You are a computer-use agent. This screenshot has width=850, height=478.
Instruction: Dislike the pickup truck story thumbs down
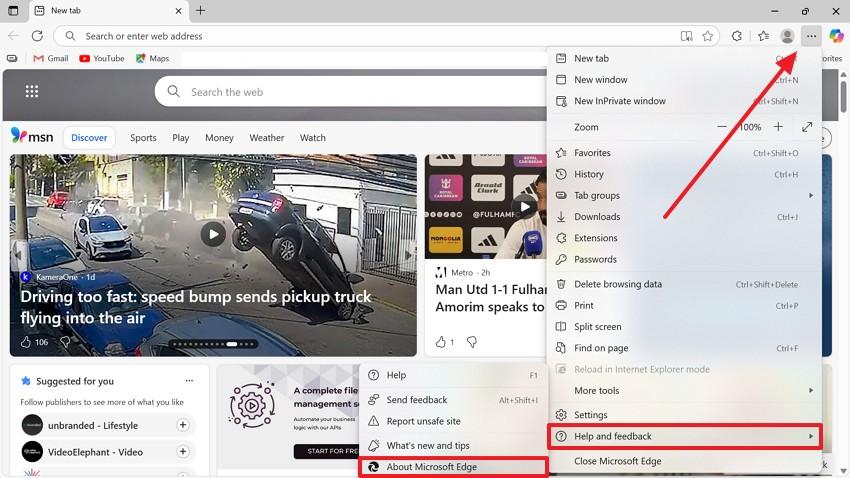pos(65,342)
